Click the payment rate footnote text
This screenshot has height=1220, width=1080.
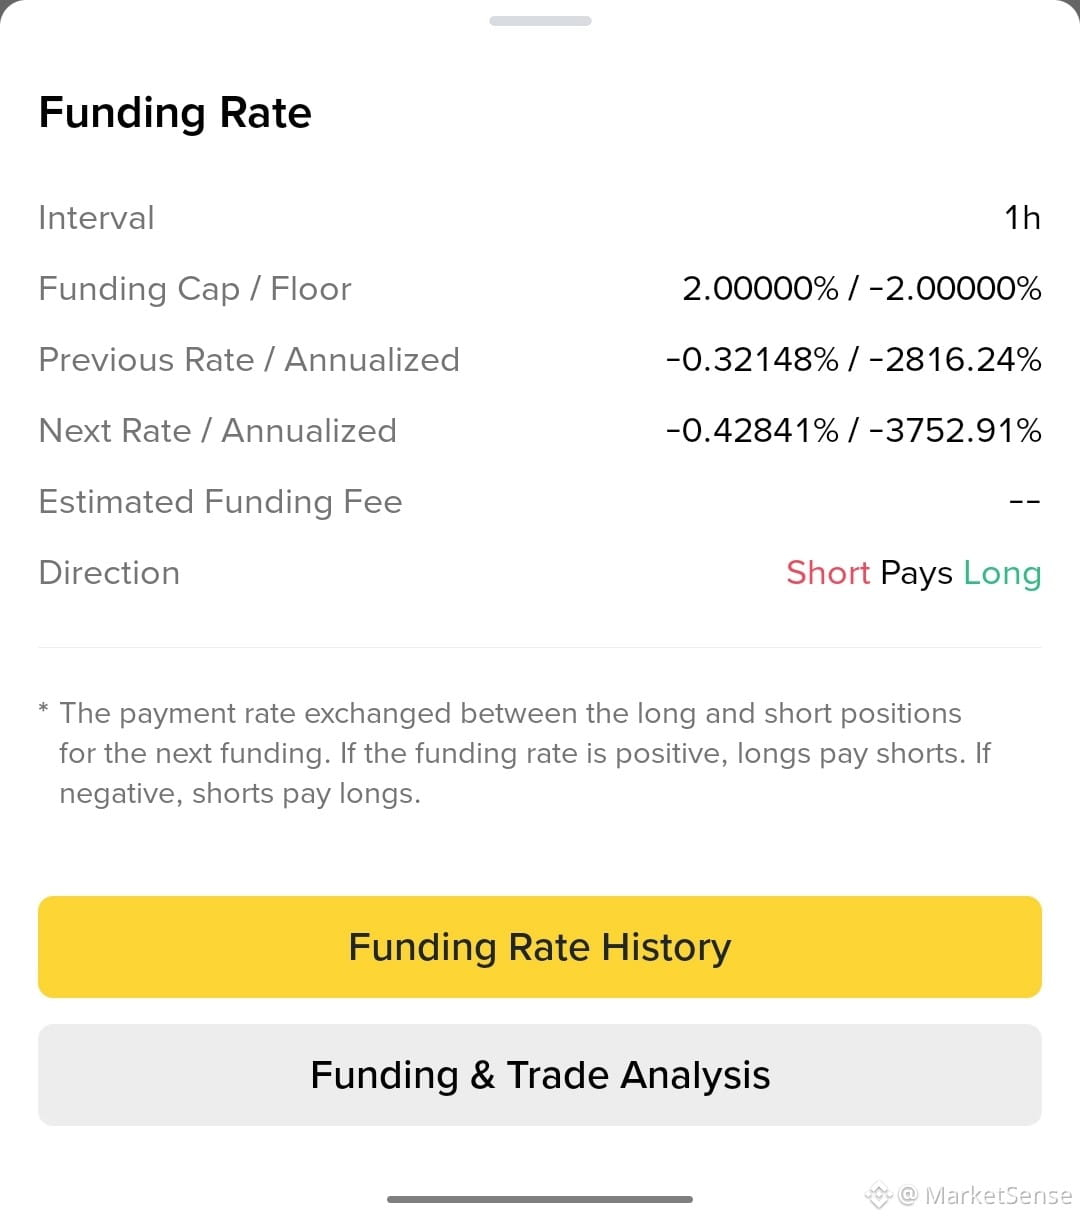click(515, 753)
